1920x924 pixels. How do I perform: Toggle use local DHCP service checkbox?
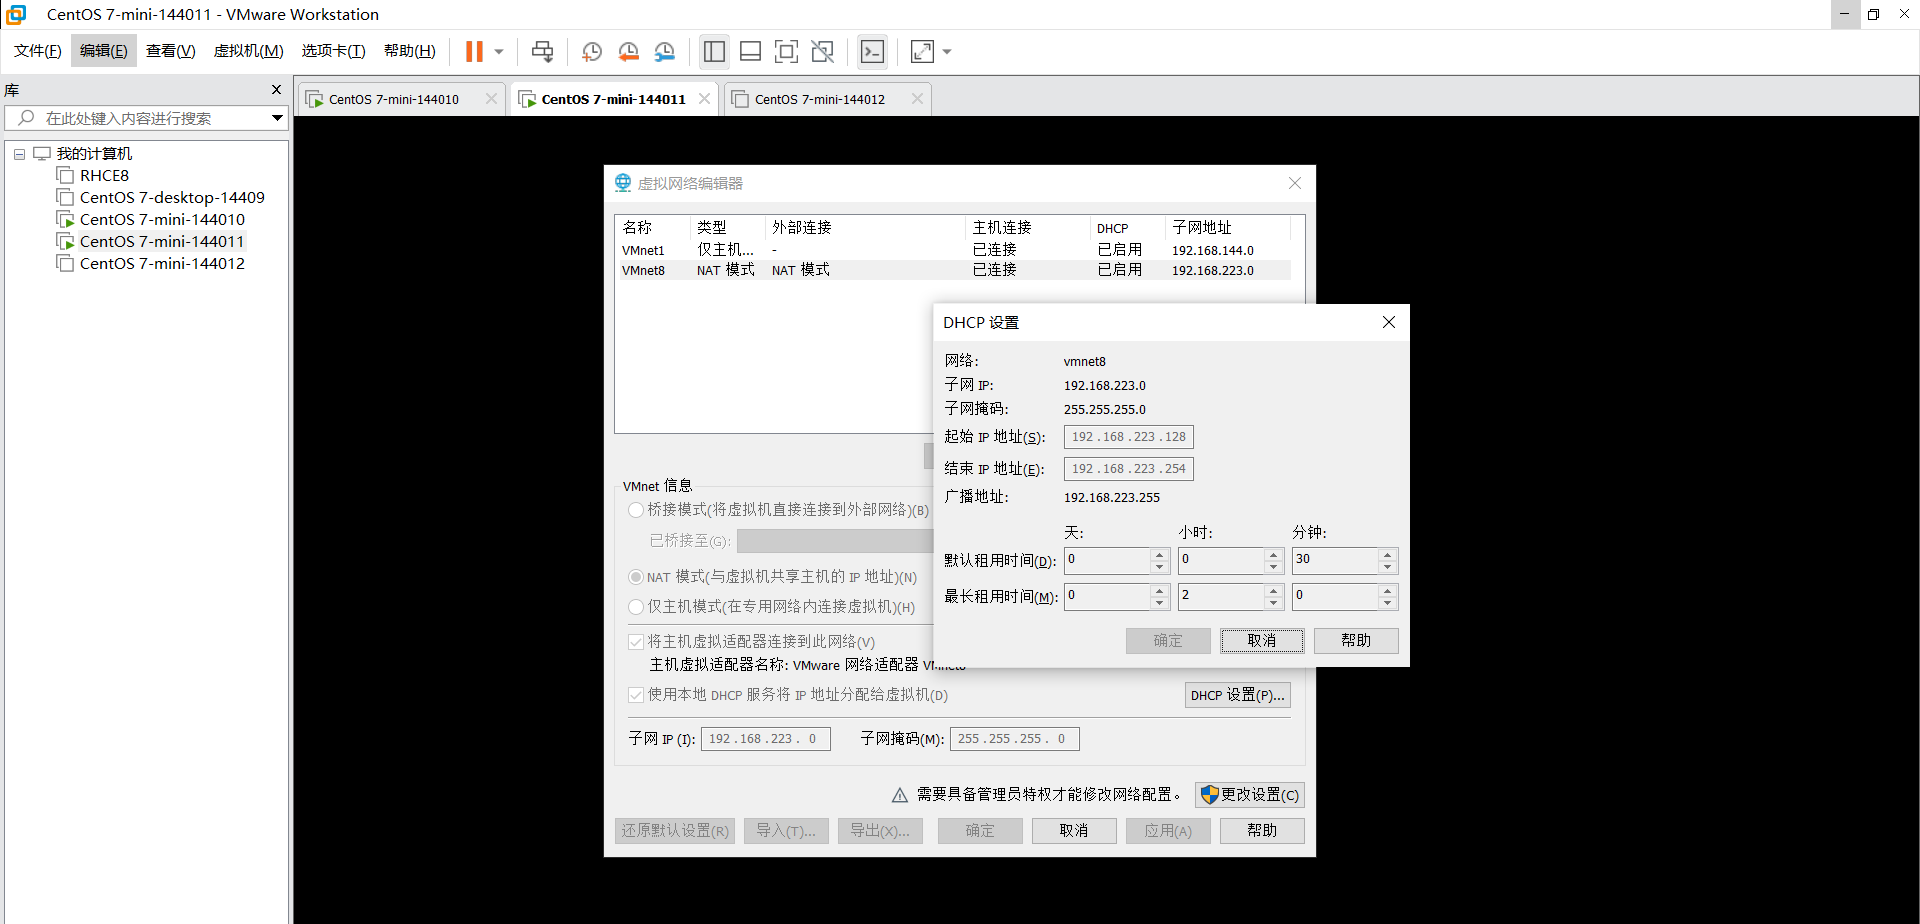tap(636, 695)
